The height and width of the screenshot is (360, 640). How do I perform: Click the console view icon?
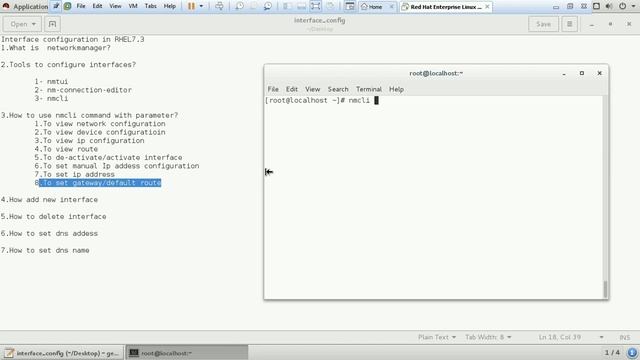tap(350, 6)
